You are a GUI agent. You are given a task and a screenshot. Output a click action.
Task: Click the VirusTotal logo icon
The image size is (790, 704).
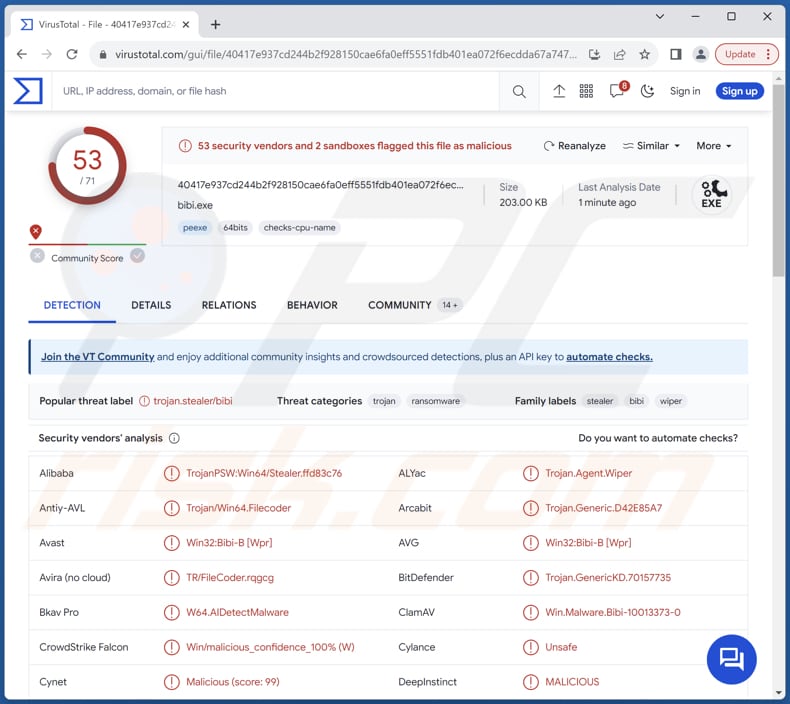pos(28,91)
